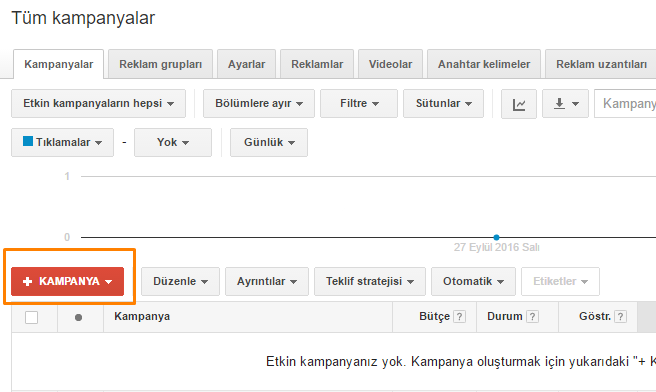Open the Filtre dropdown
The width and height of the screenshot is (656, 392).
[x=359, y=103]
